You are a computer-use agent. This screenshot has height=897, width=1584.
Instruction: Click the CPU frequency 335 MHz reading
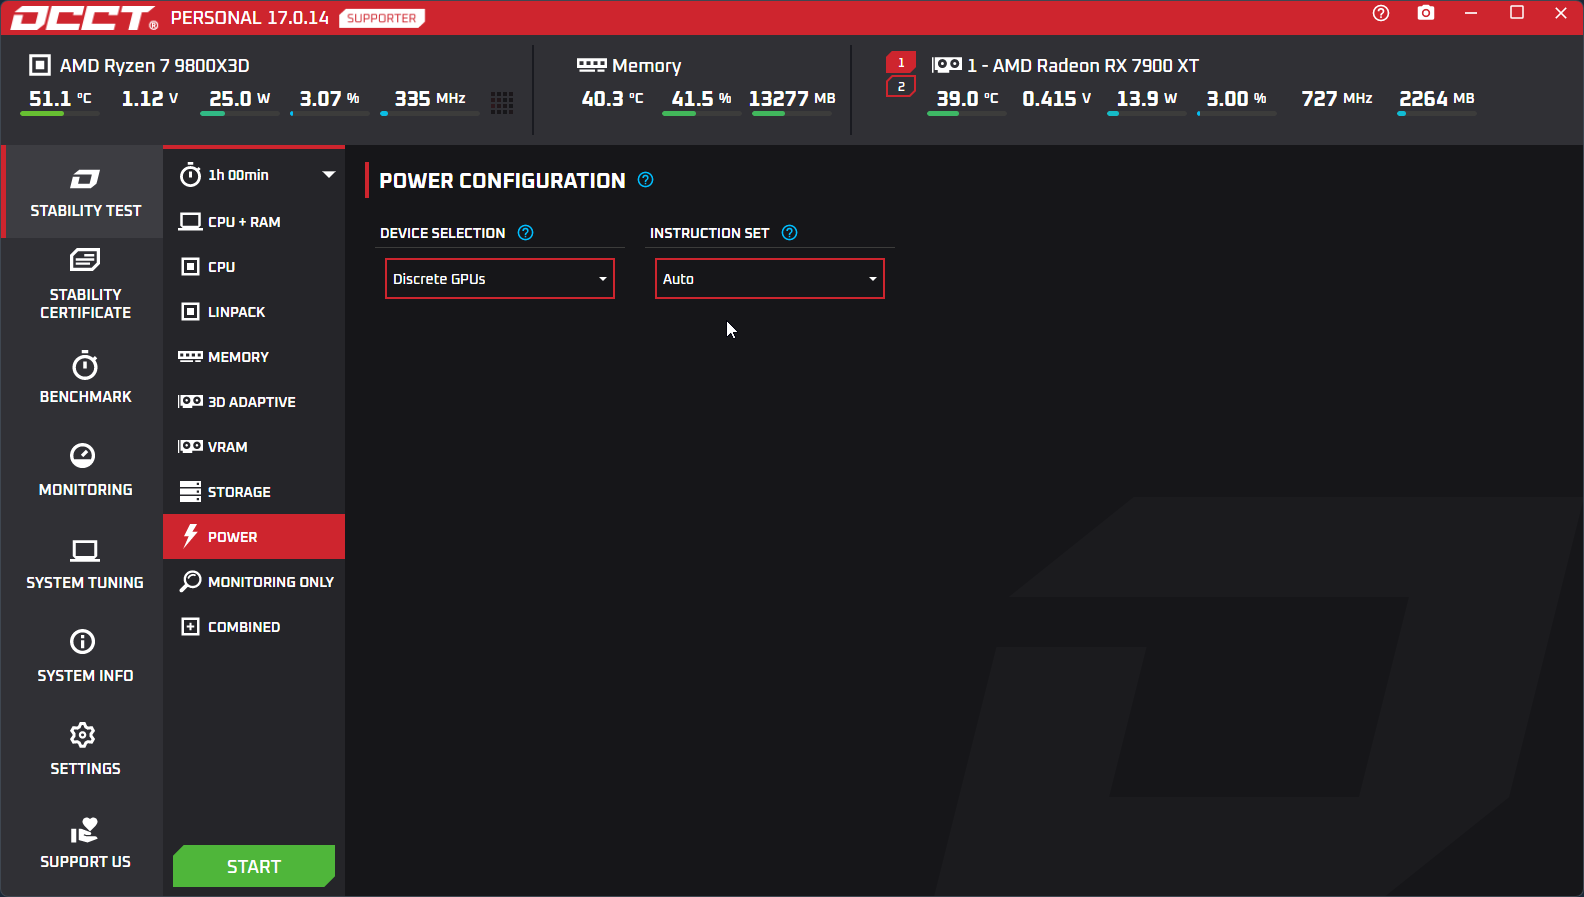(x=430, y=99)
